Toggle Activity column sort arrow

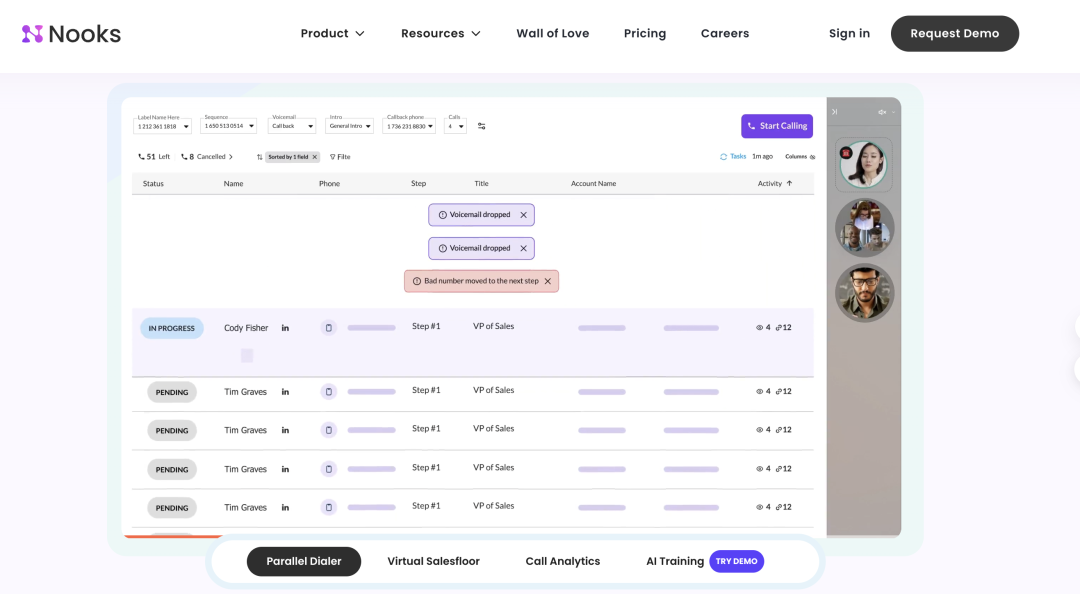(x=789, y=183)
